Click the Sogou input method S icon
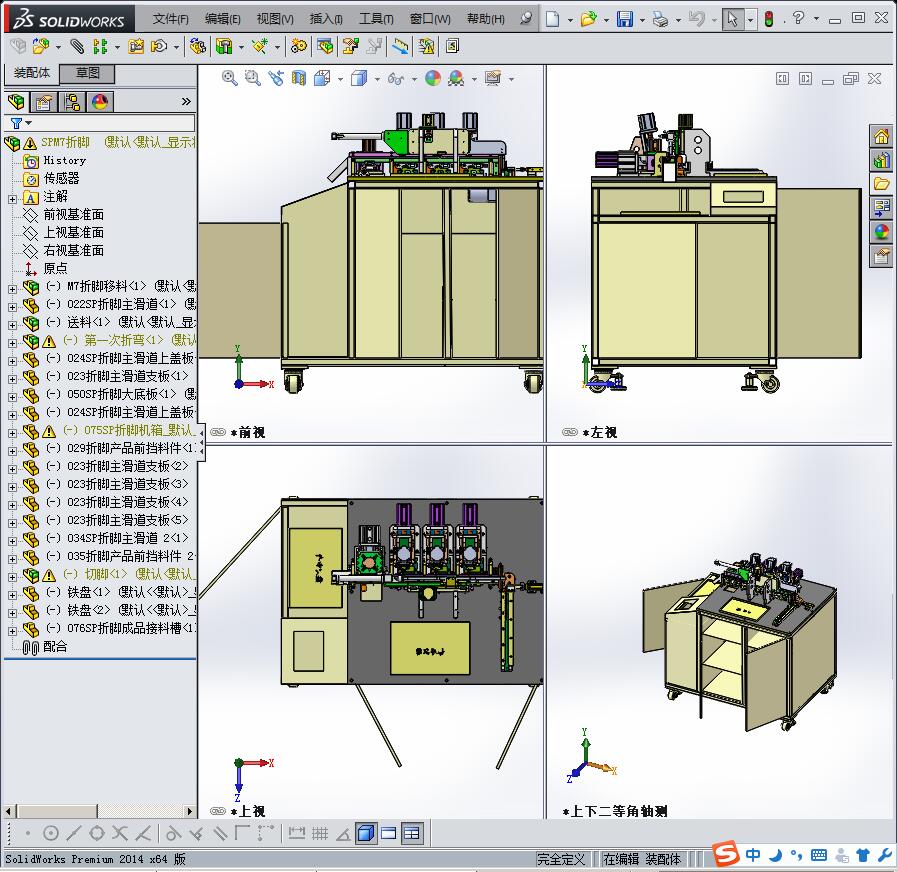 (726, 855)
